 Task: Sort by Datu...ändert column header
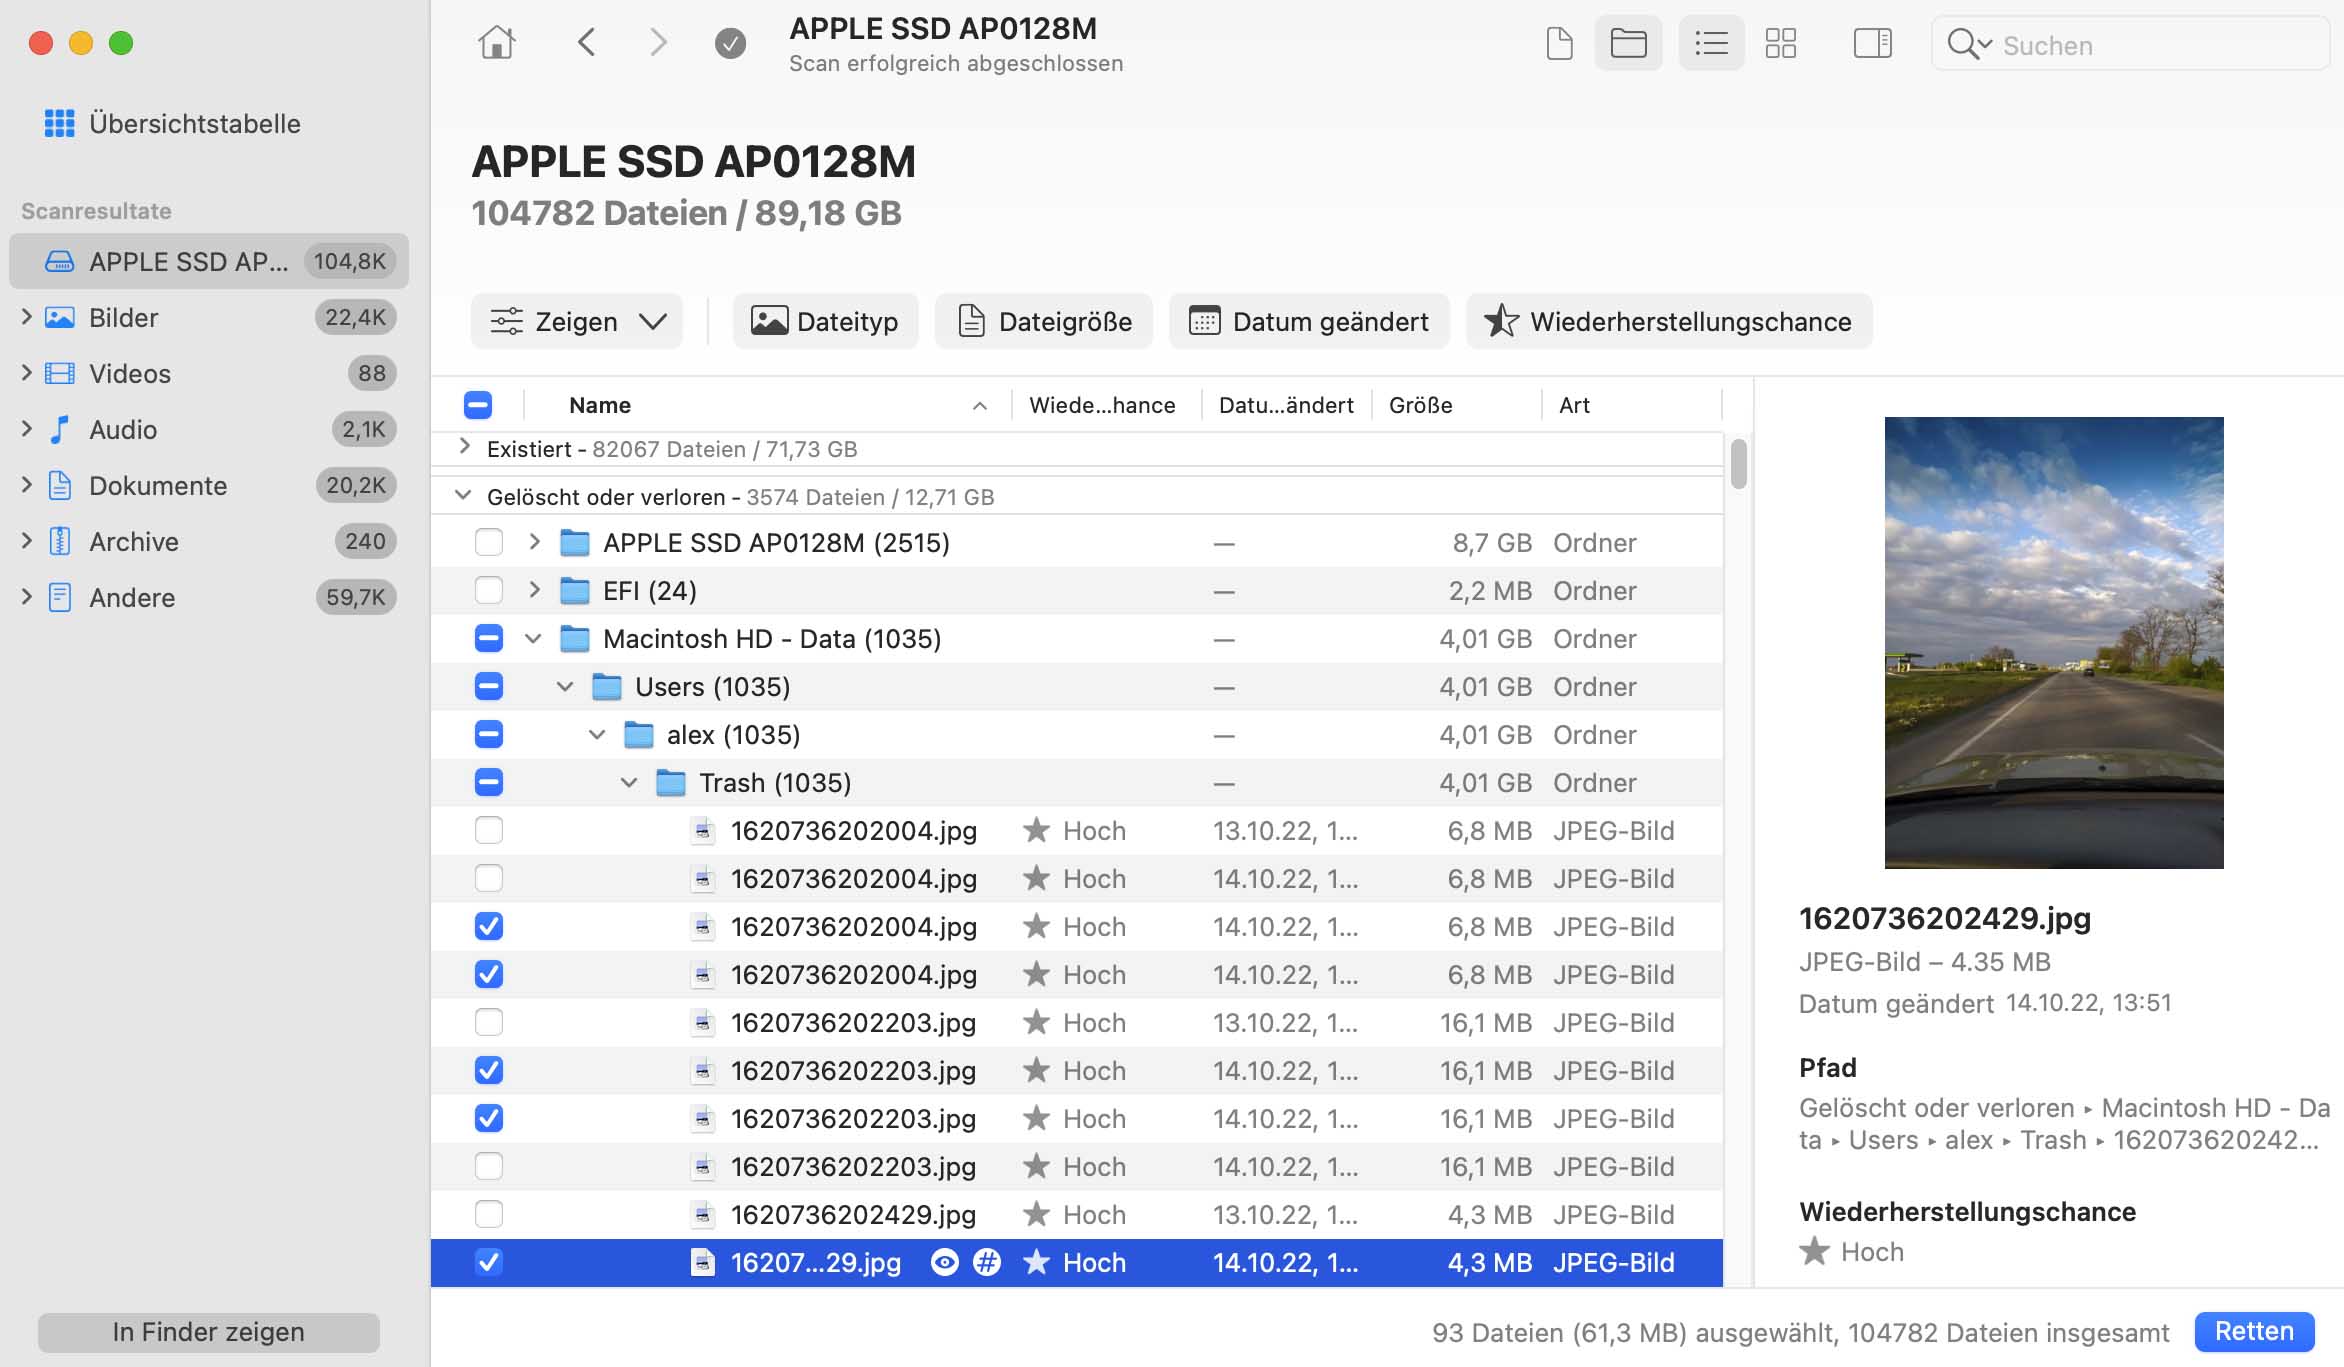pyautogui.click(x=1286, y=405)
